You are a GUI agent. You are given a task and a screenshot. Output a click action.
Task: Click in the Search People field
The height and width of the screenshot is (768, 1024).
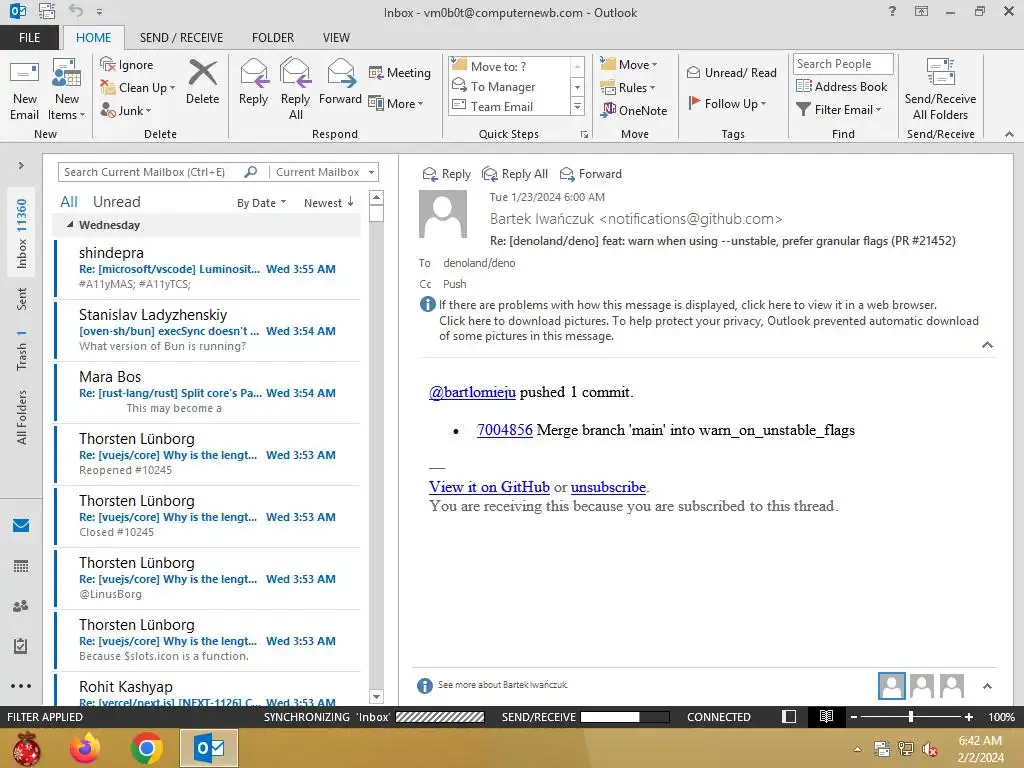pyautogui.click(x=842, y=63)
